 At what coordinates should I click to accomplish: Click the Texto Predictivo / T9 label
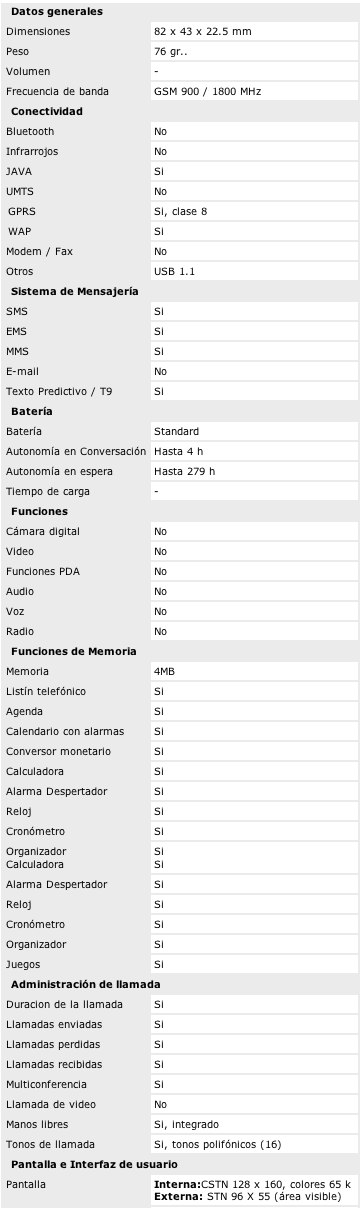tap(59, 391)
